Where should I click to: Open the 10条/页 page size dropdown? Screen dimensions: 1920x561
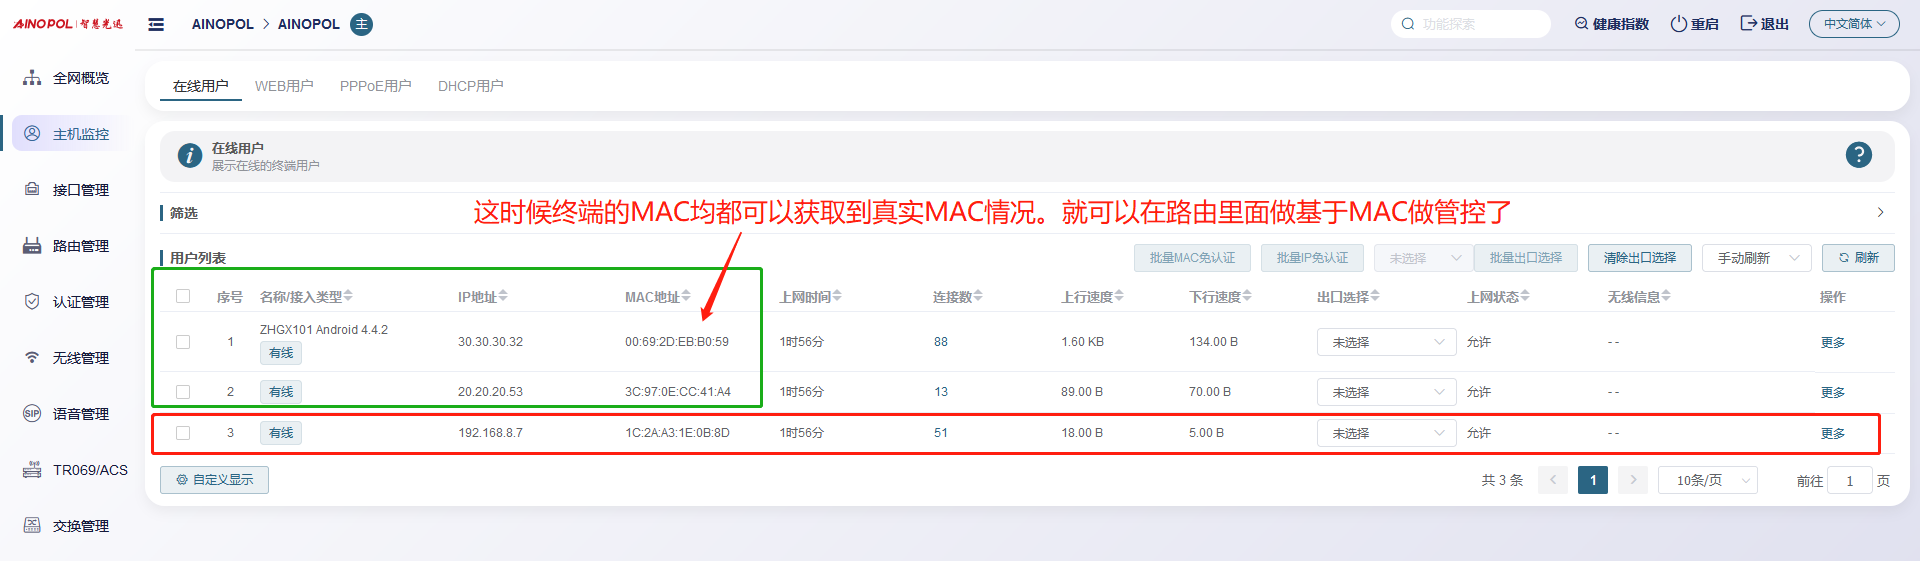coord(1707,481)
